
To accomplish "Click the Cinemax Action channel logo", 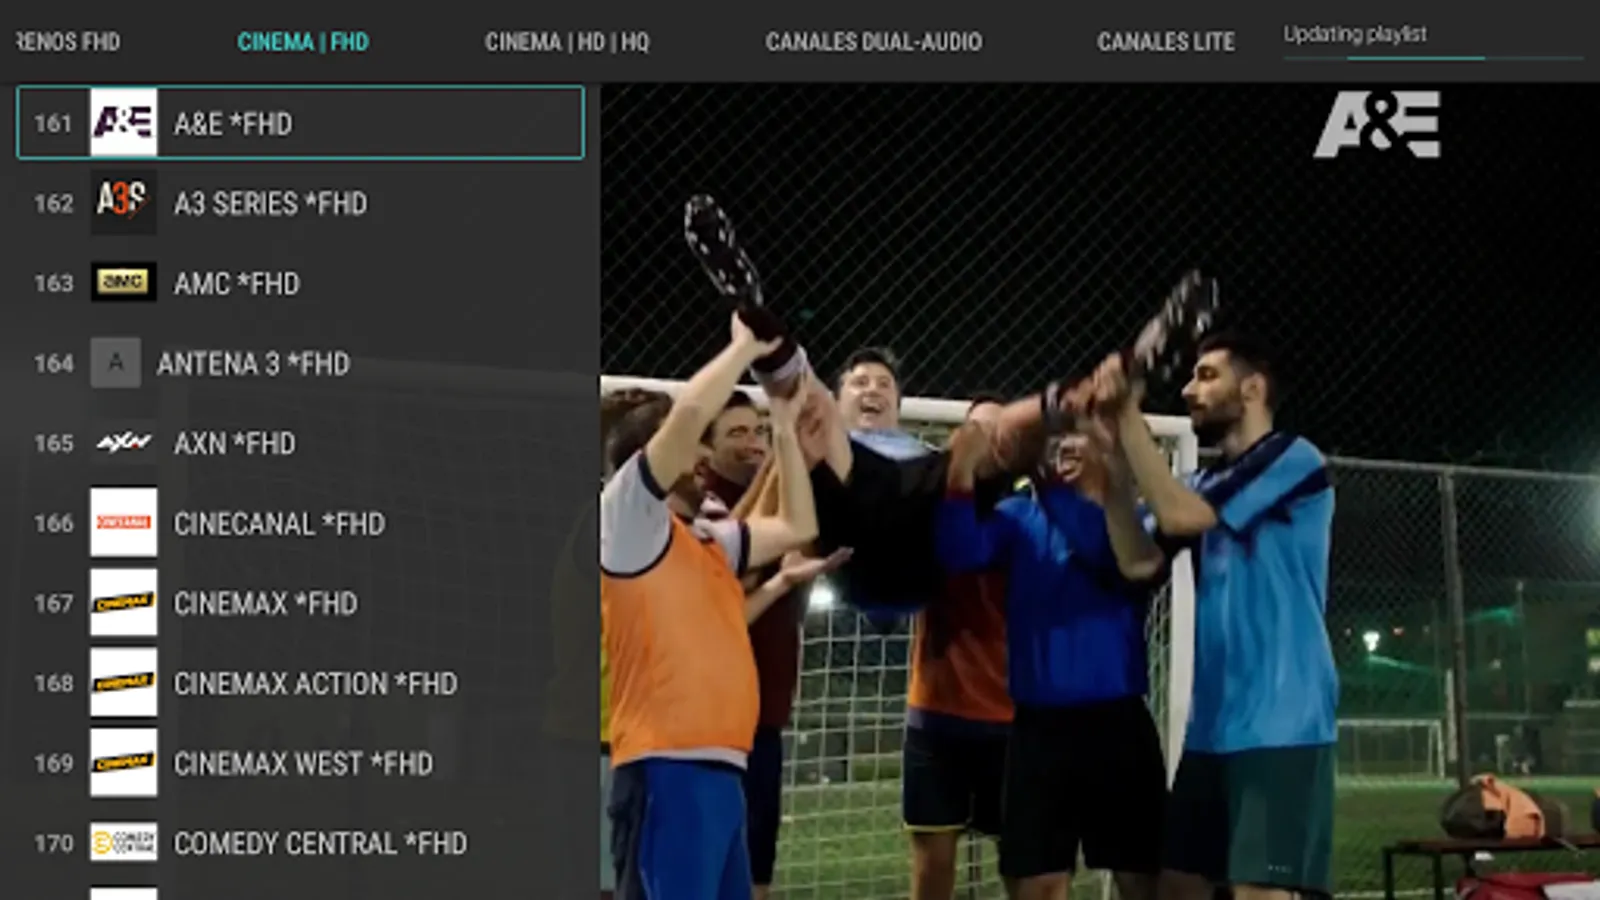I will click(123, 682).
